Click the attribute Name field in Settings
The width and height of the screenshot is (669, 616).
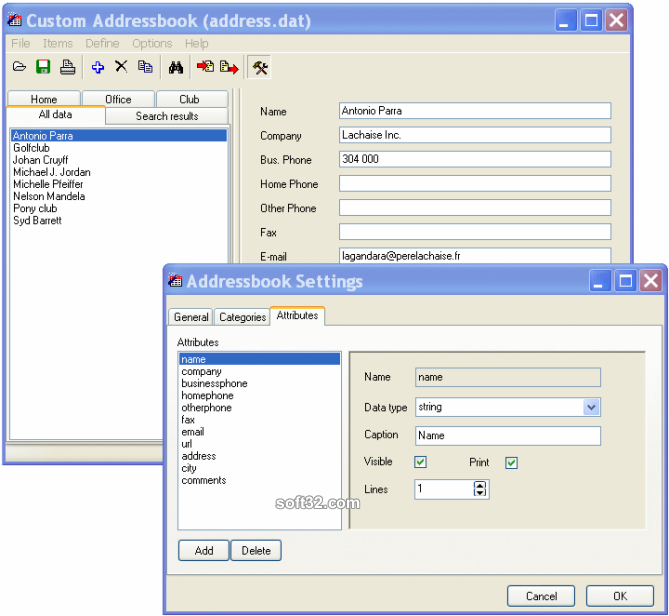[x=508, y=377]
